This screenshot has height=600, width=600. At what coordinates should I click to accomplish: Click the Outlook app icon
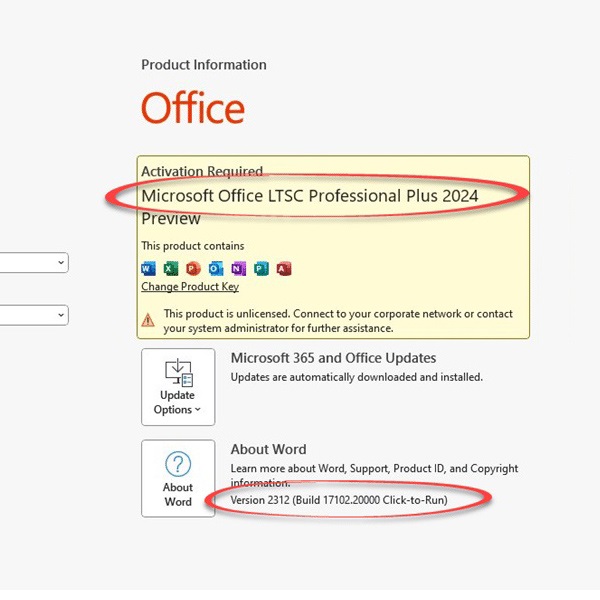[216, 269]
